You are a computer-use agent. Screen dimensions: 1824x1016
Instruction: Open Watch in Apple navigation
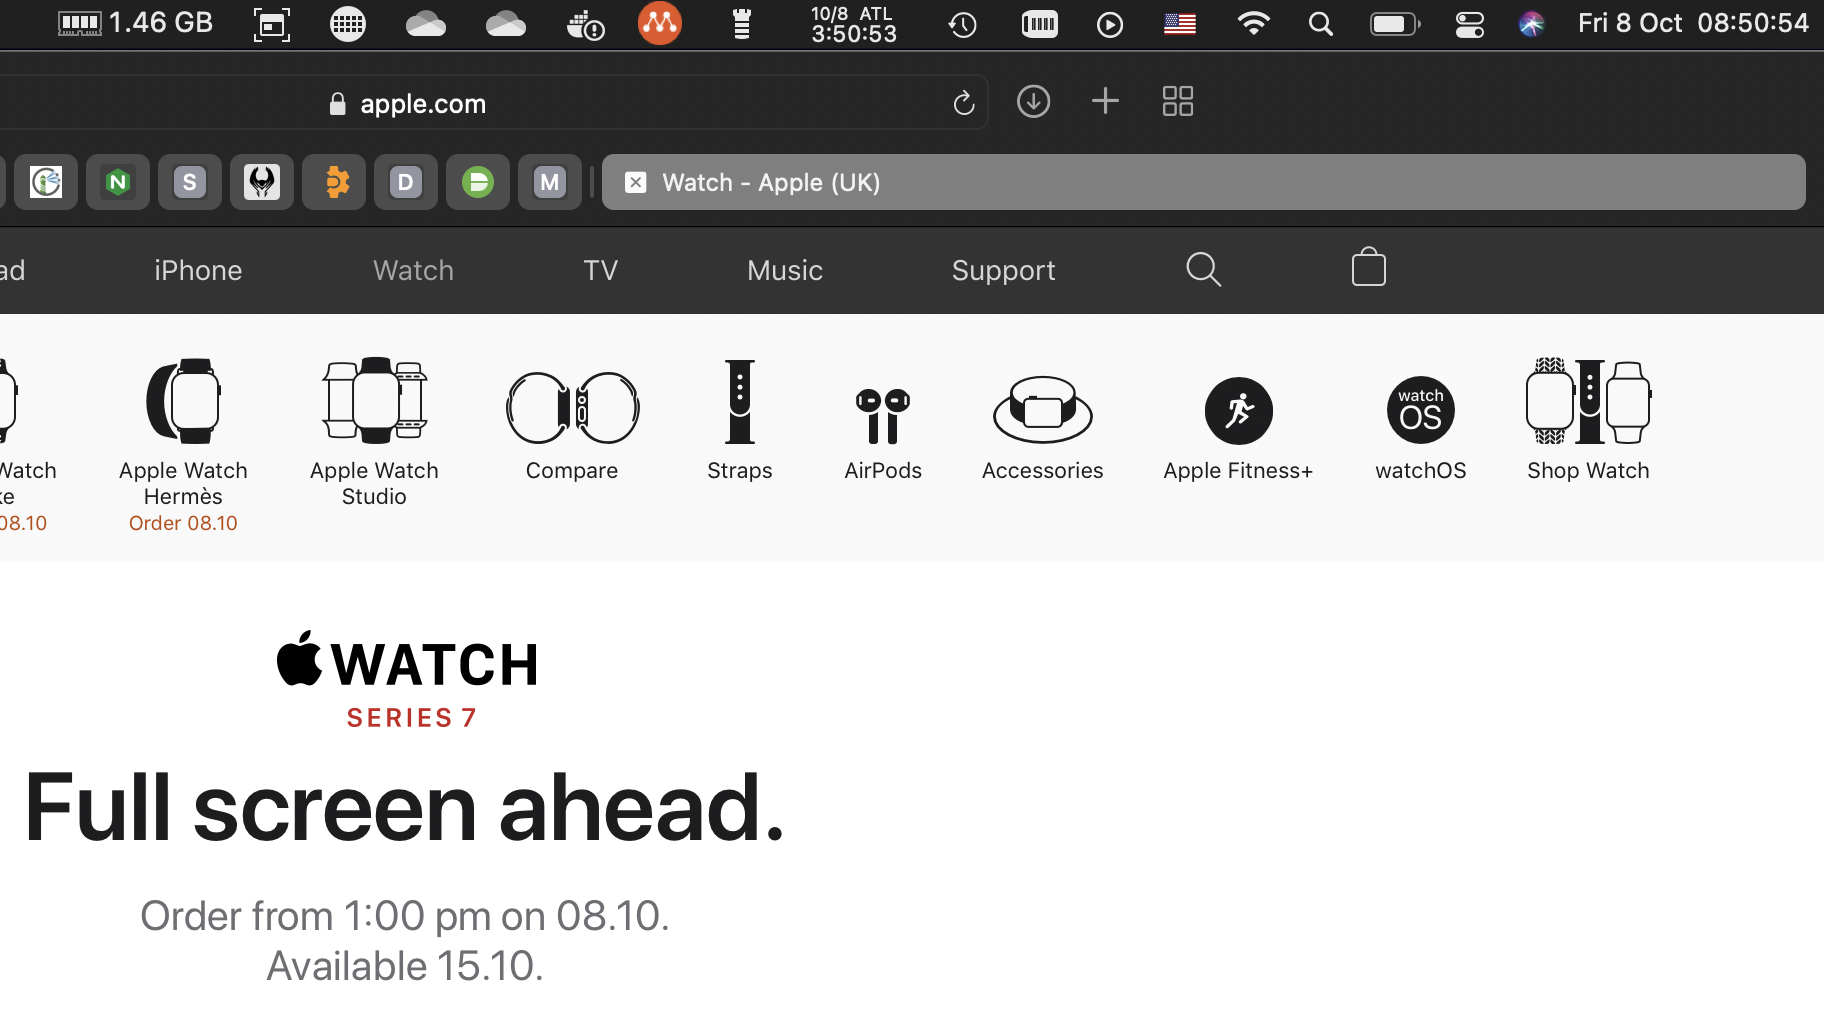pyautogui.click(x=413, y=270)
